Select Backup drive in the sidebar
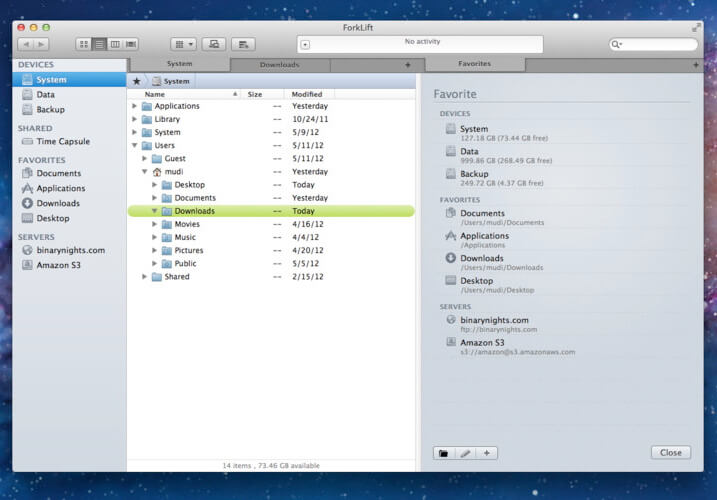Viewport: 717px width, 500px height. [x=70, y=110]
